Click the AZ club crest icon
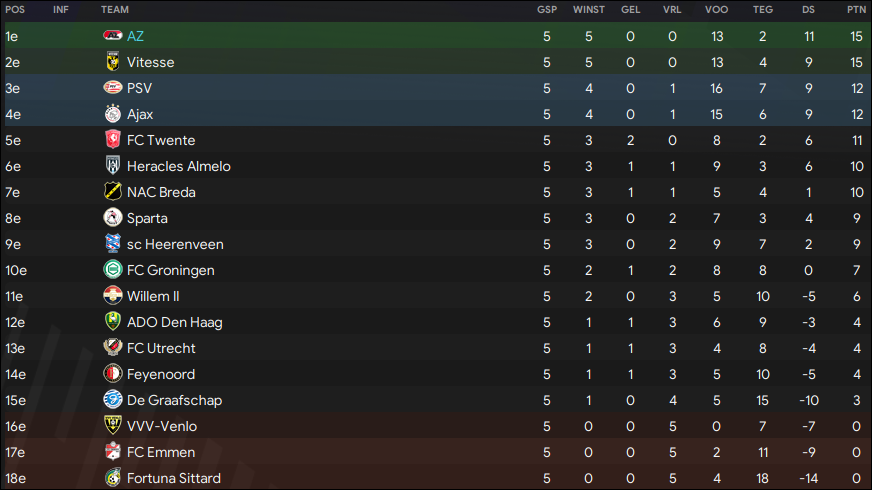 pyautogui.click(x=113, y=36)
